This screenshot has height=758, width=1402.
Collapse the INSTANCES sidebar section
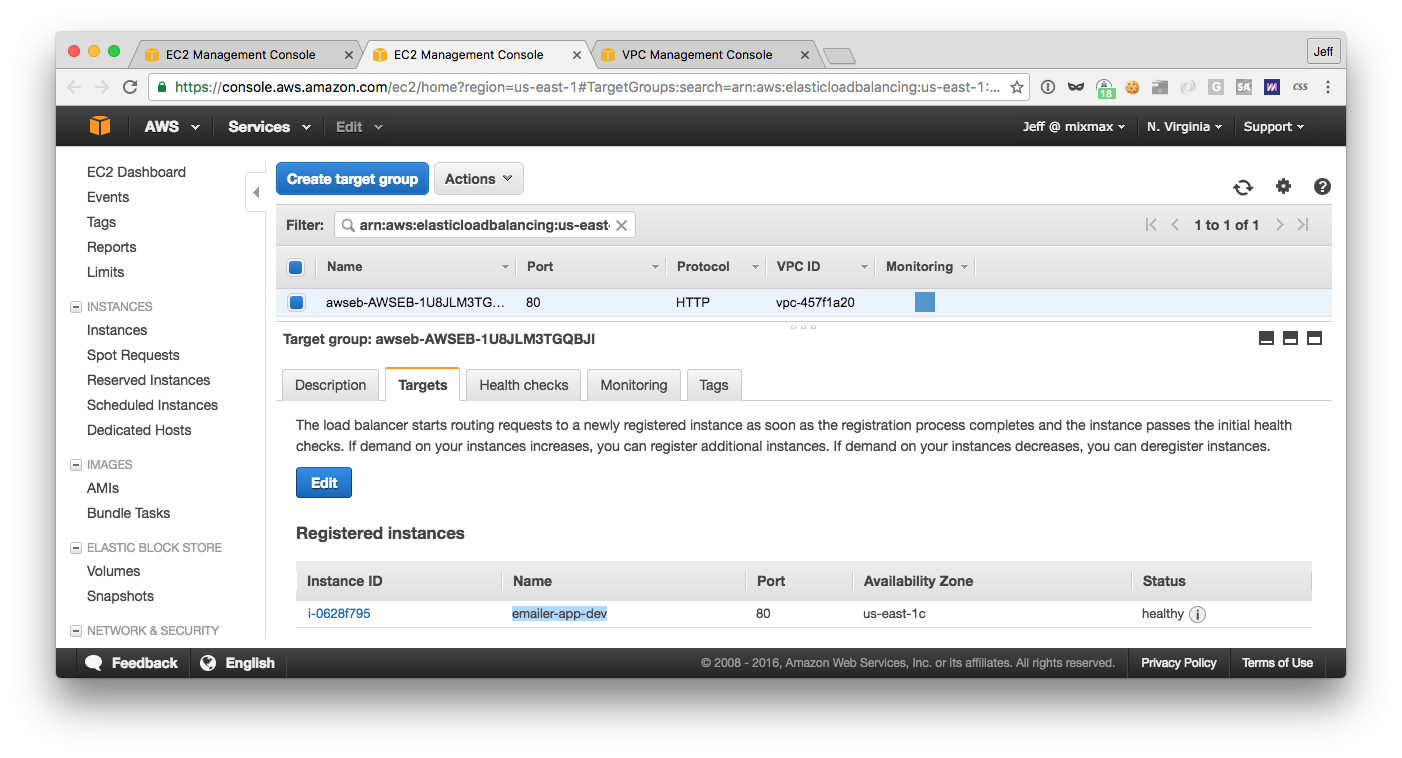(76, 307)
